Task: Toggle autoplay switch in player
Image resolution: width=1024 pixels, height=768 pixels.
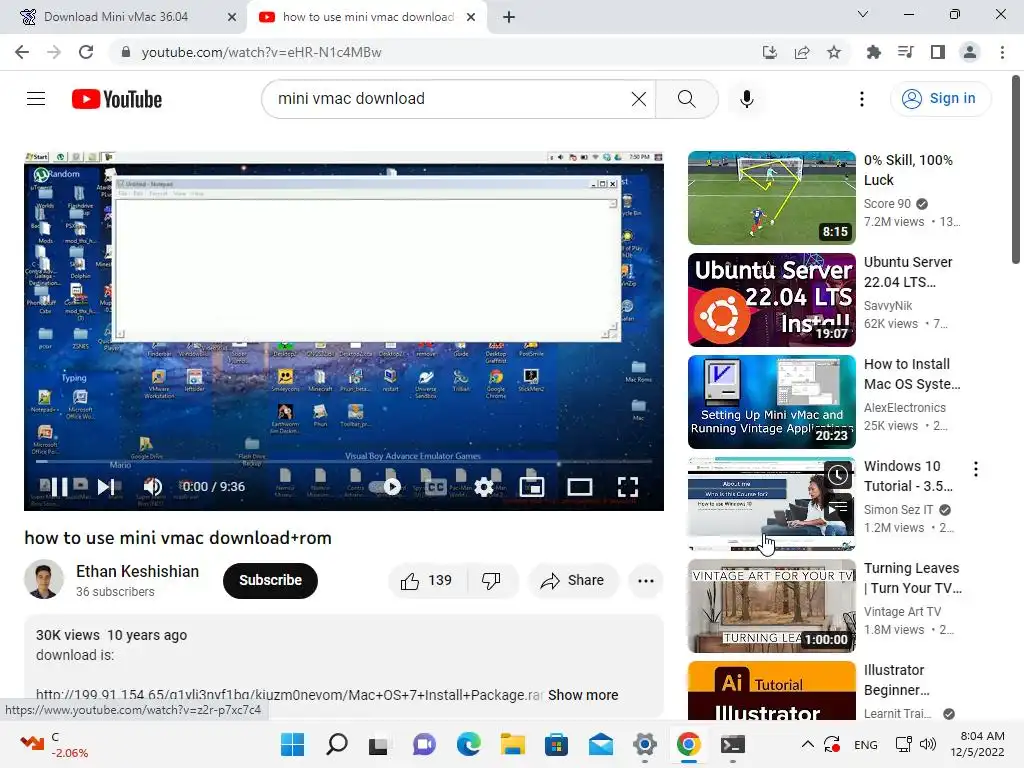Action: [x=385, y=487]
